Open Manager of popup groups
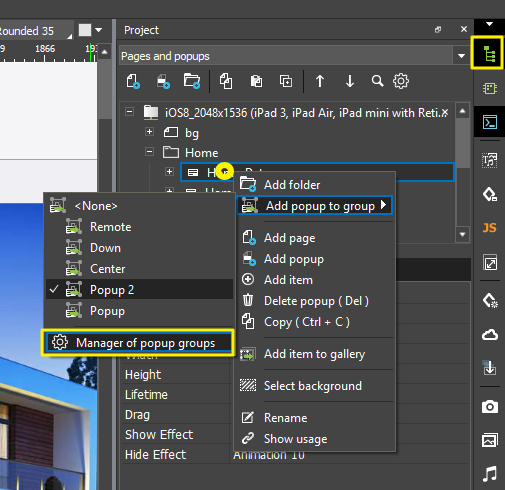The image size is (505, 490). (x=138, y=342)
